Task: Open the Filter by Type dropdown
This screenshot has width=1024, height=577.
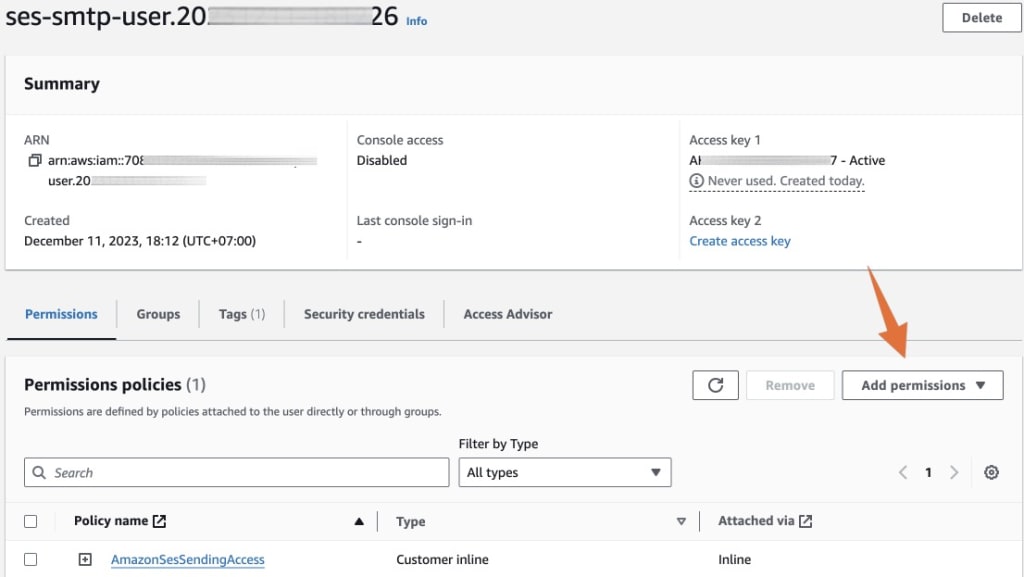Action: coord(564,472)
